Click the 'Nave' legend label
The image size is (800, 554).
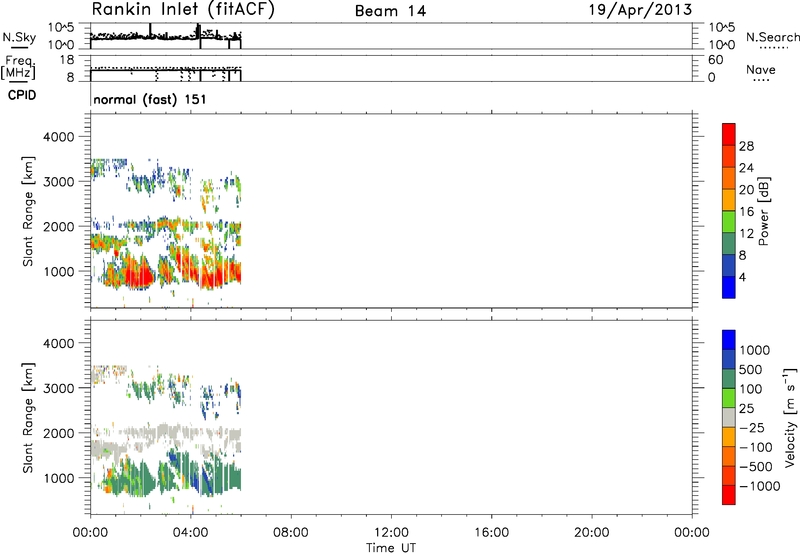[761, 70]
